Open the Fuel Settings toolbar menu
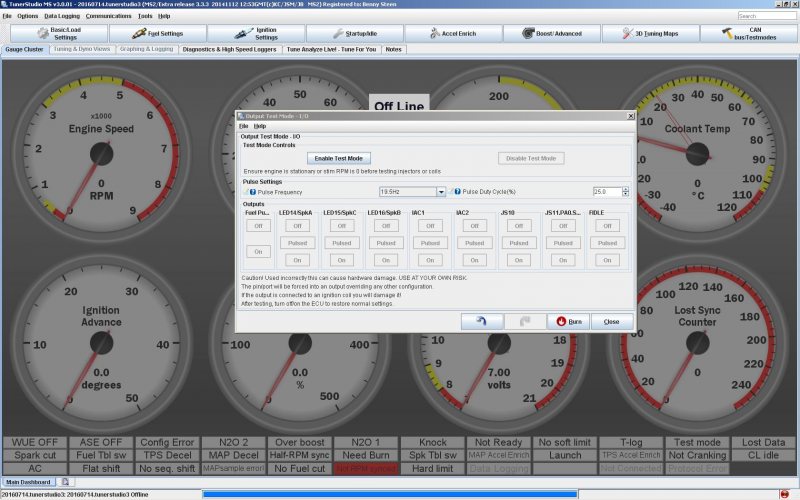Image resolution: width=800 pixels, height=500 pixels. pyautogui.click(x=158, y=34)
